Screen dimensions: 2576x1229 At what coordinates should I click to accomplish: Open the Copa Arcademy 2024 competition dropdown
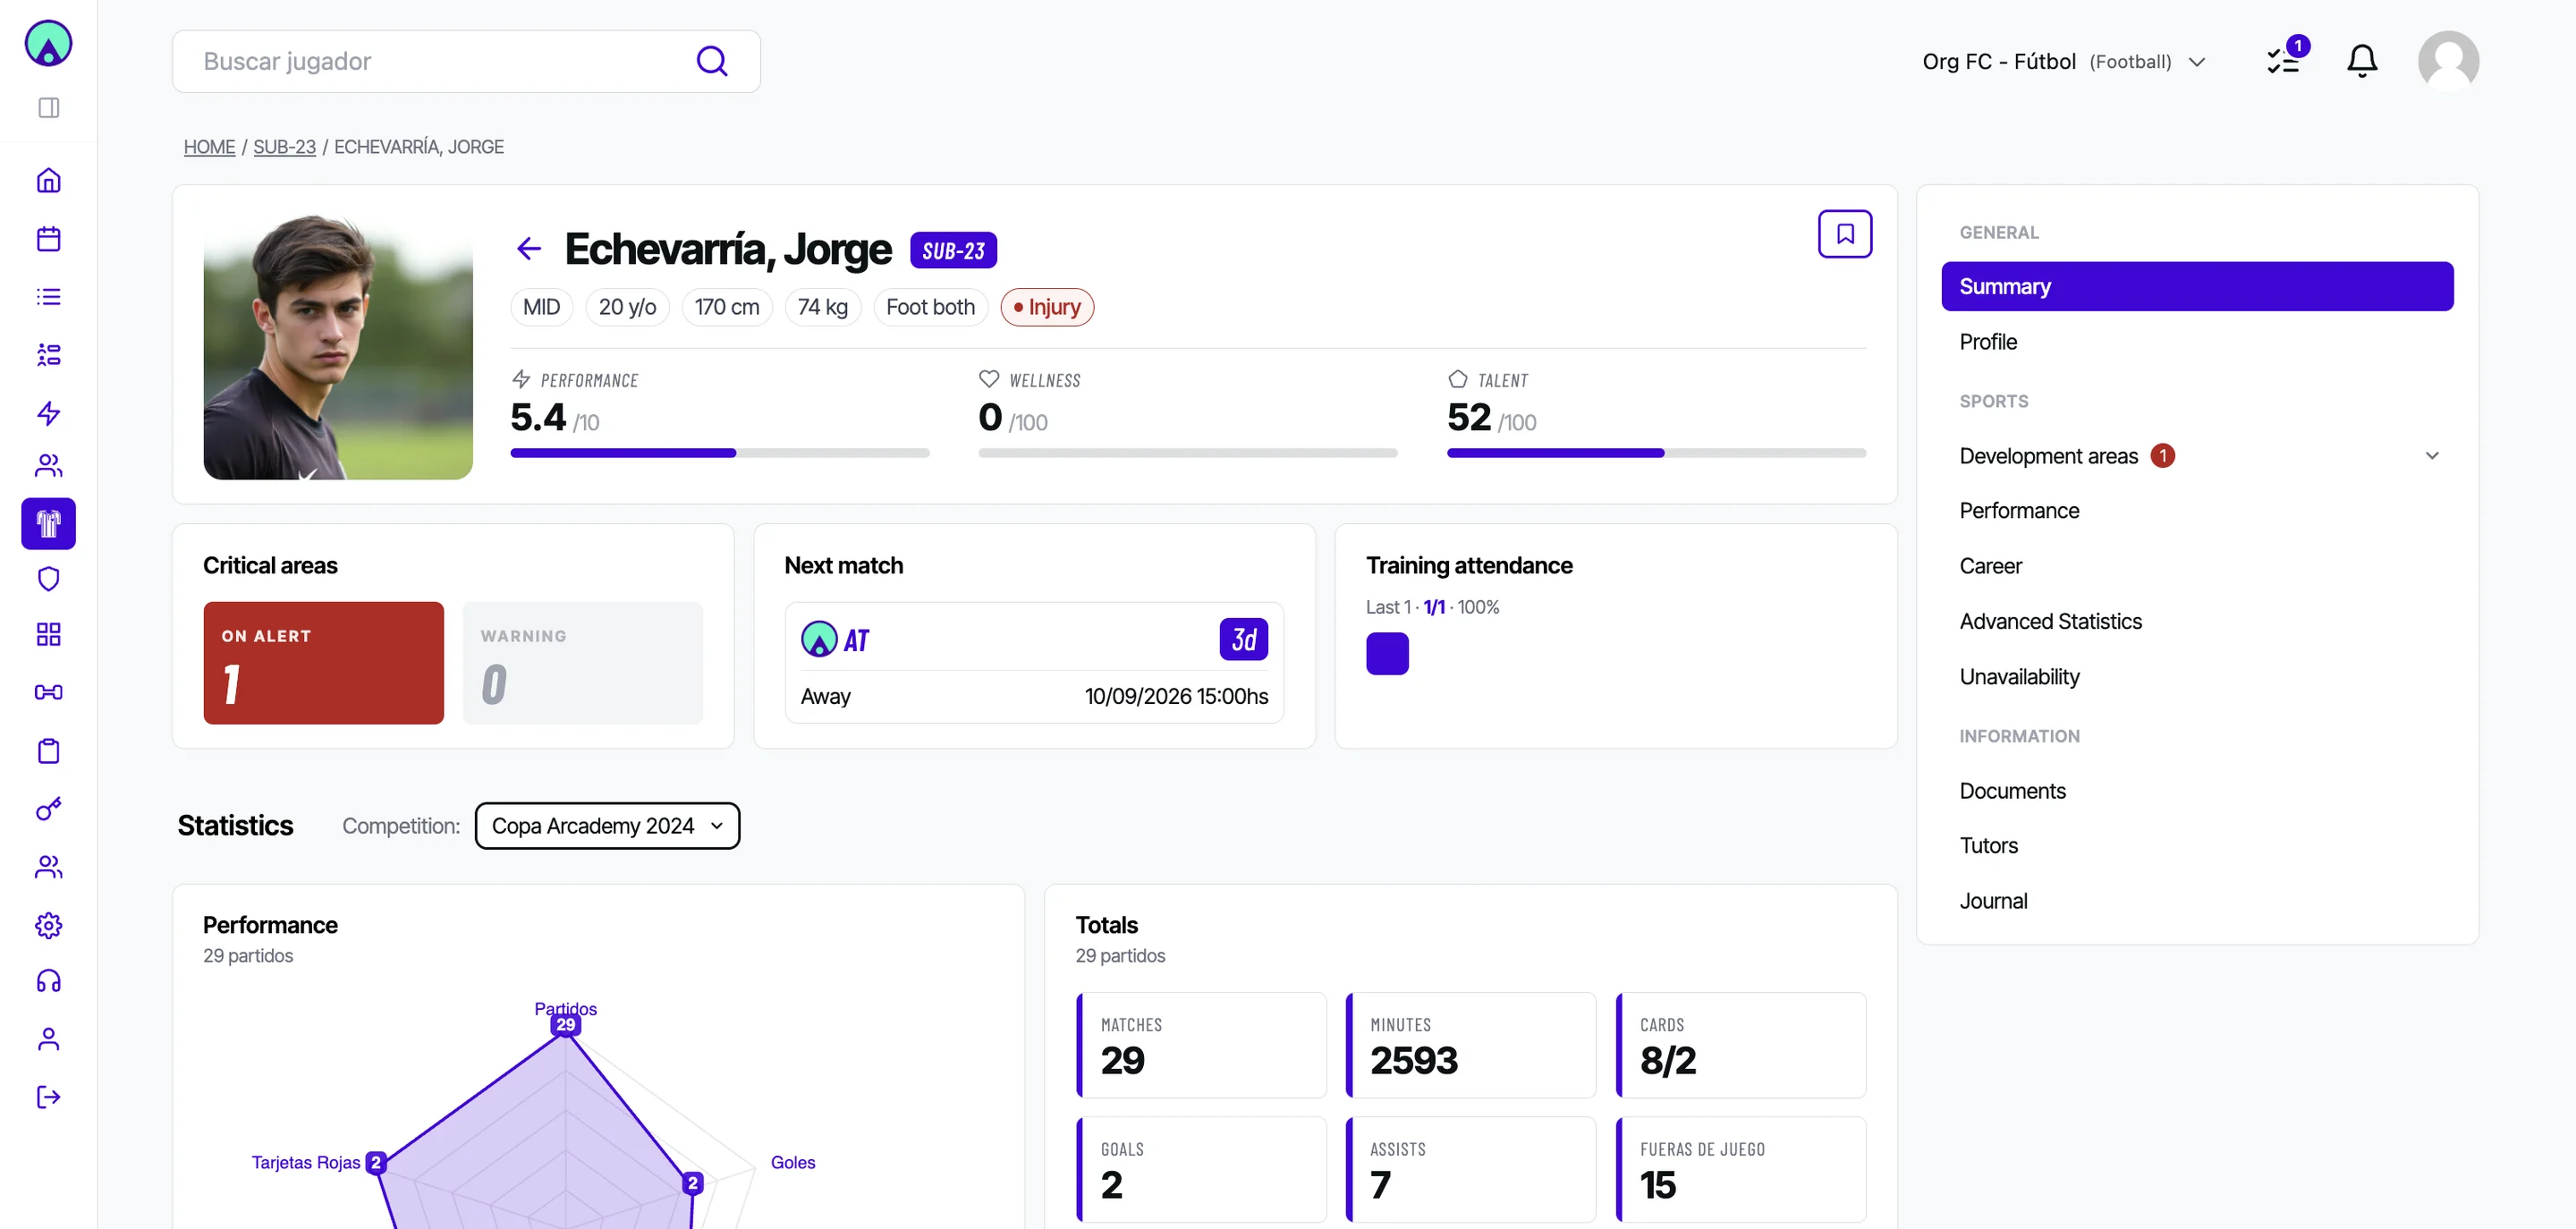607,825
